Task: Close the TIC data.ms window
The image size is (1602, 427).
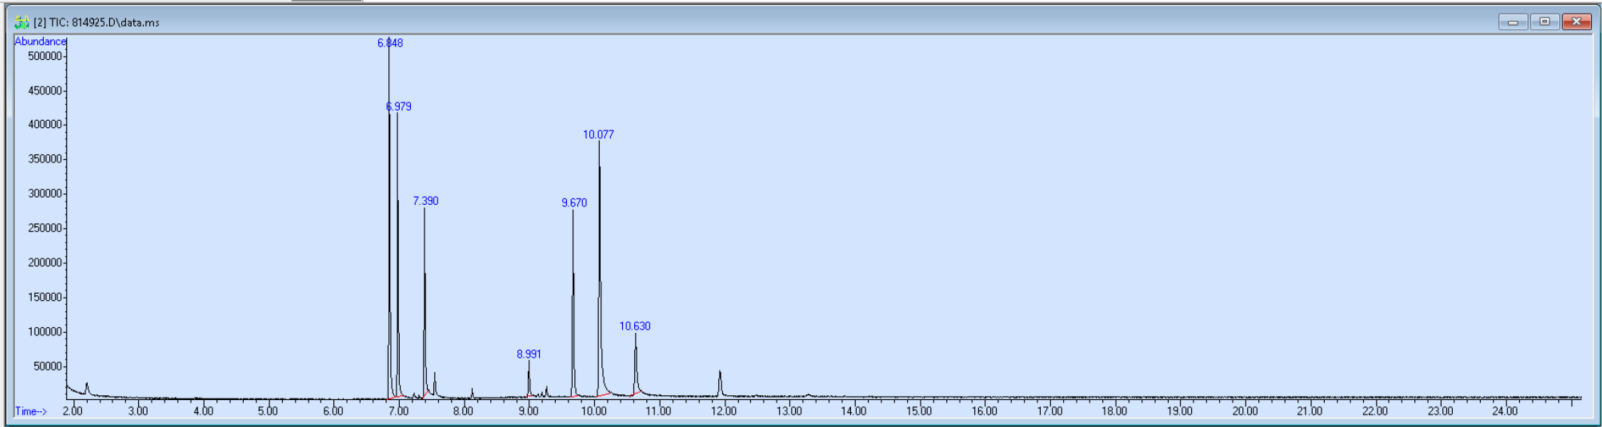Action: click(x=1577, y=22)
